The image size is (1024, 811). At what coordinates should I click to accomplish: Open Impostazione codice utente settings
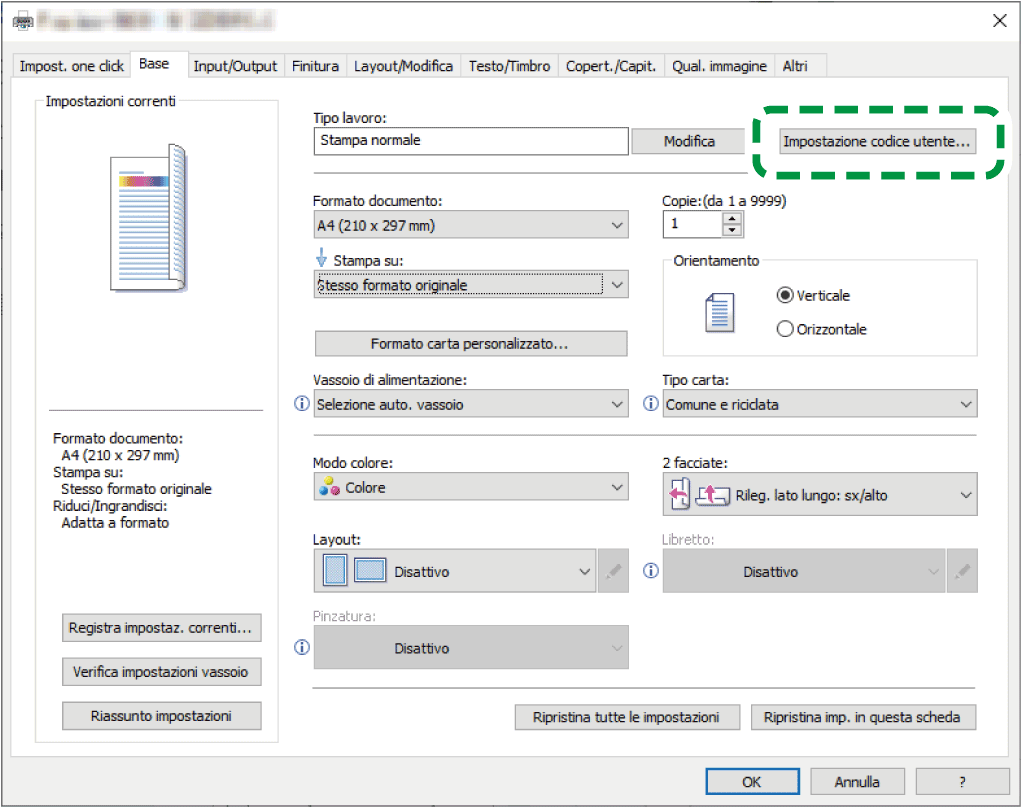[x=877, y=142]
